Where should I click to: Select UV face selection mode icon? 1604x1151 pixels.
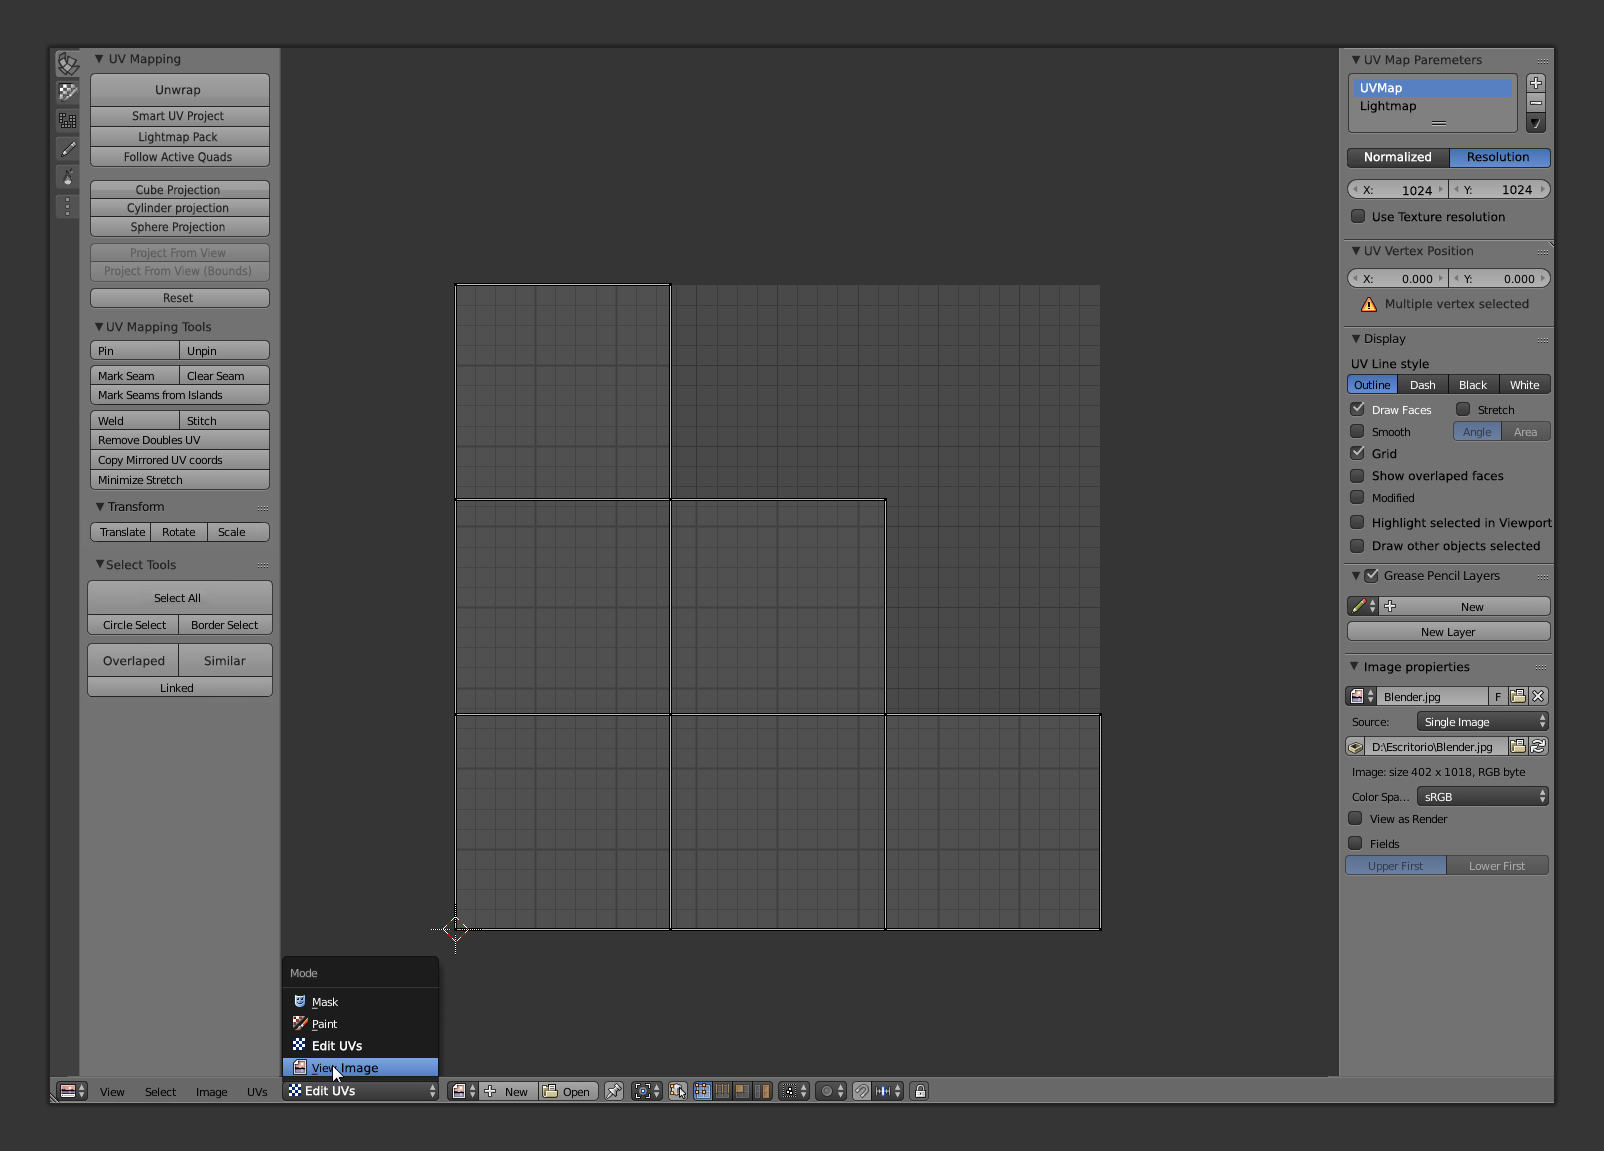pos(742,1091)
